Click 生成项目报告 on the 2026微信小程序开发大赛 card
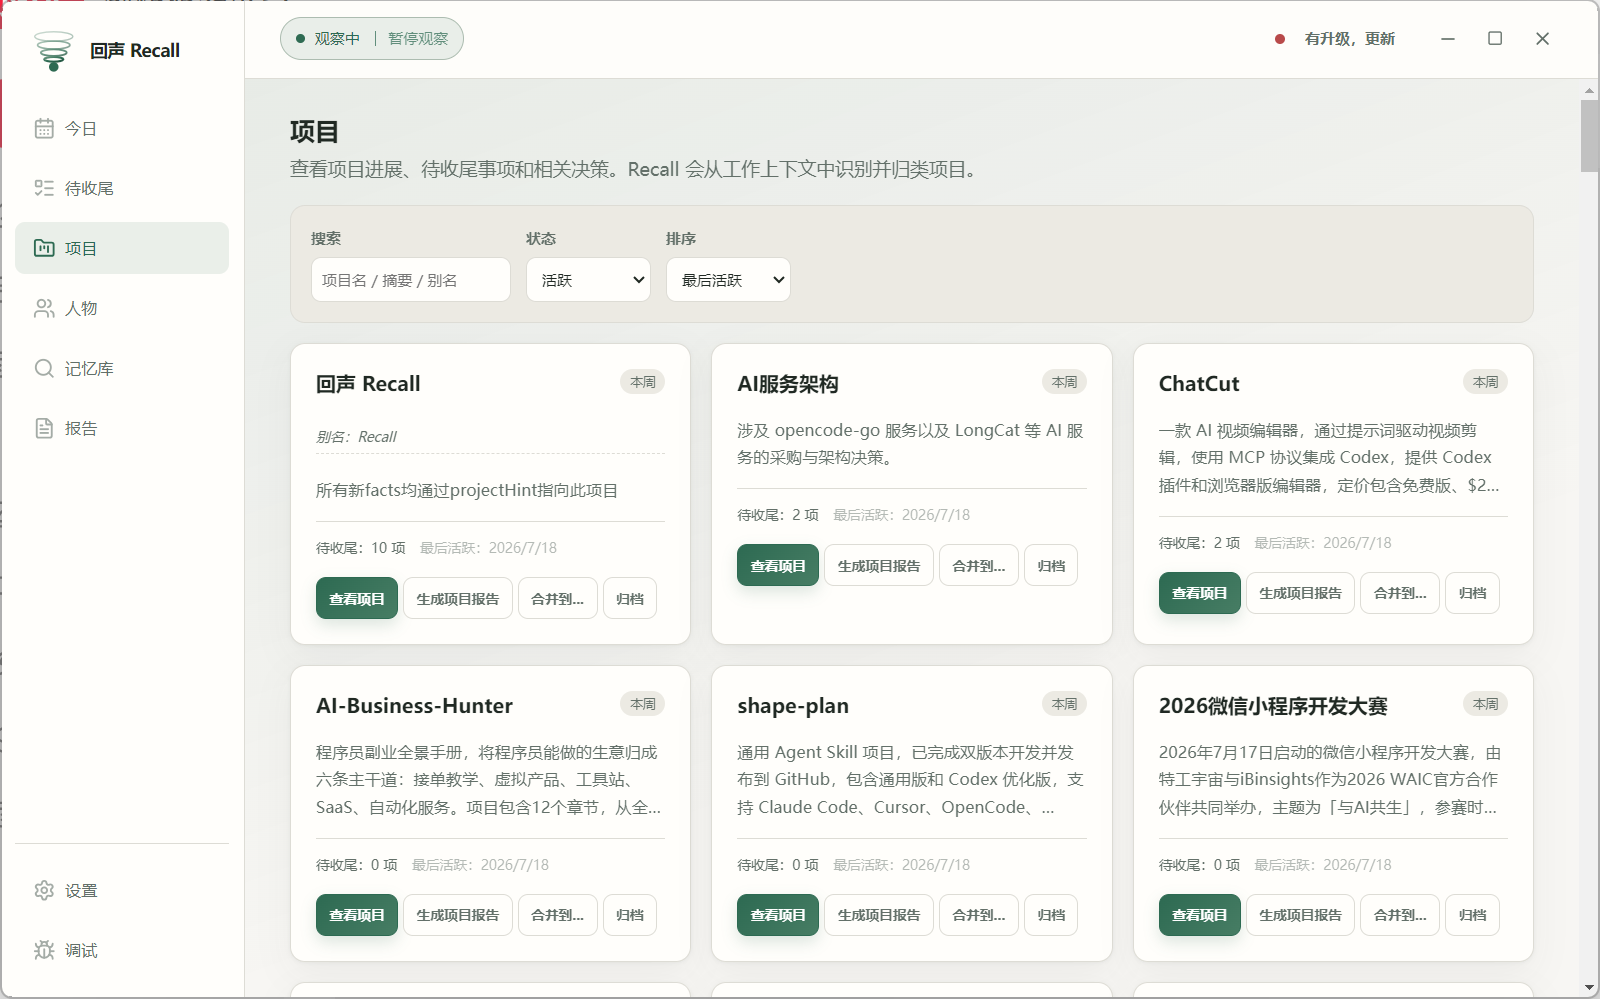This screenshot has width=1600, height=999. tap(1301, 915)
